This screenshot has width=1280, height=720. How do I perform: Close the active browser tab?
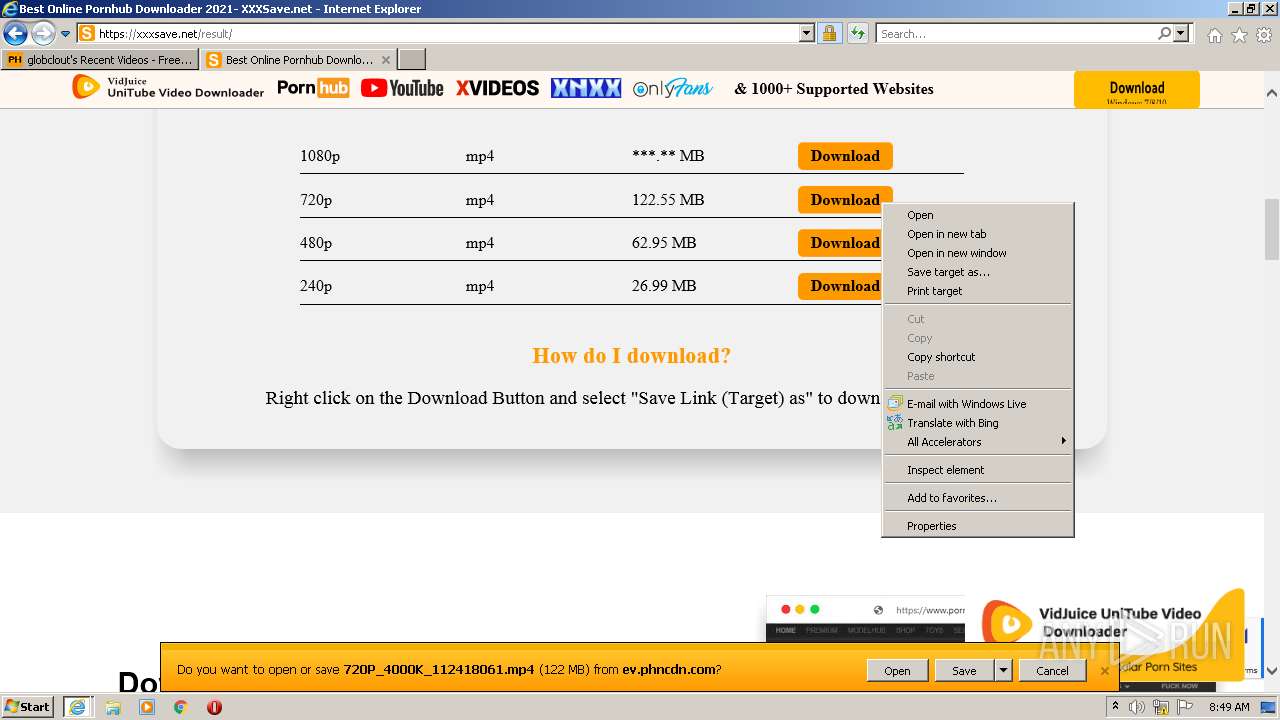tap(386, 60)
